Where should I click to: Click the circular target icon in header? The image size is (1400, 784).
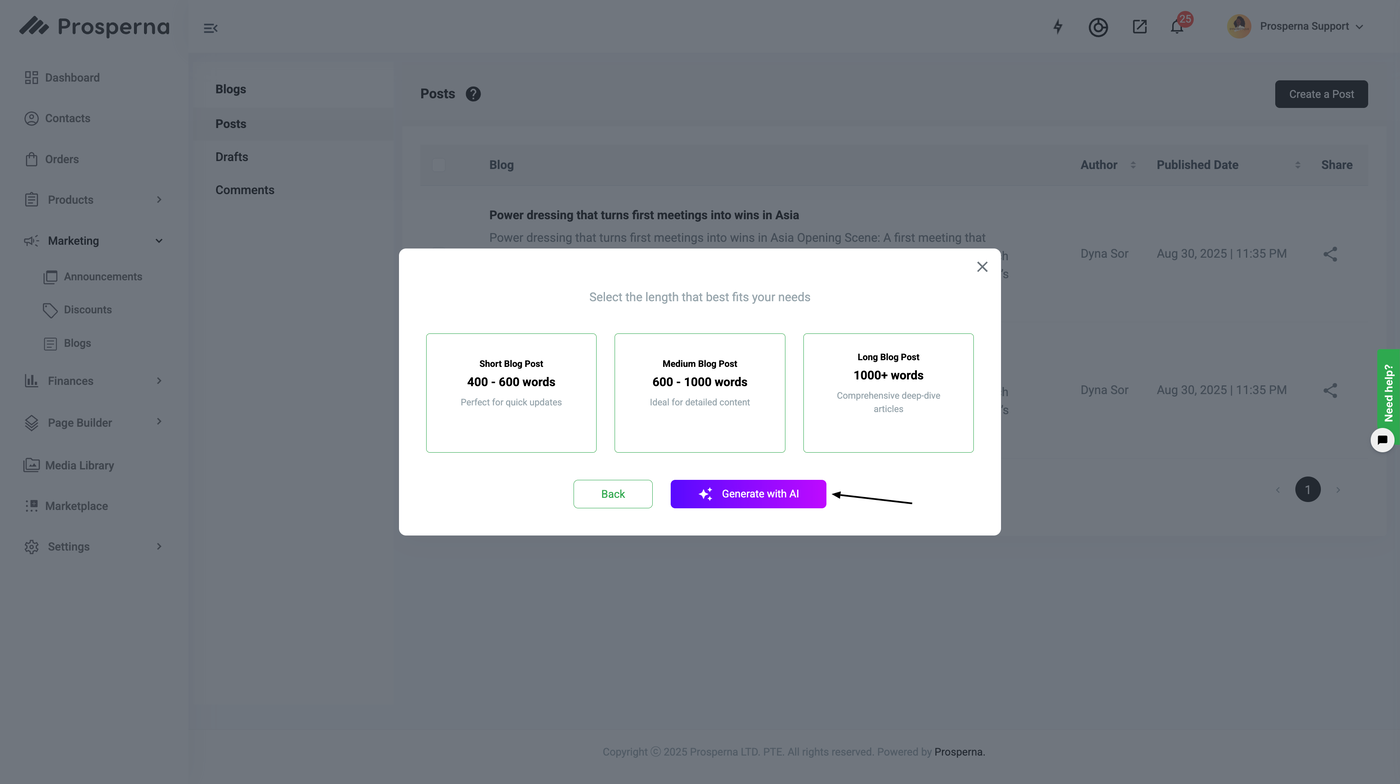point(1098,27)
